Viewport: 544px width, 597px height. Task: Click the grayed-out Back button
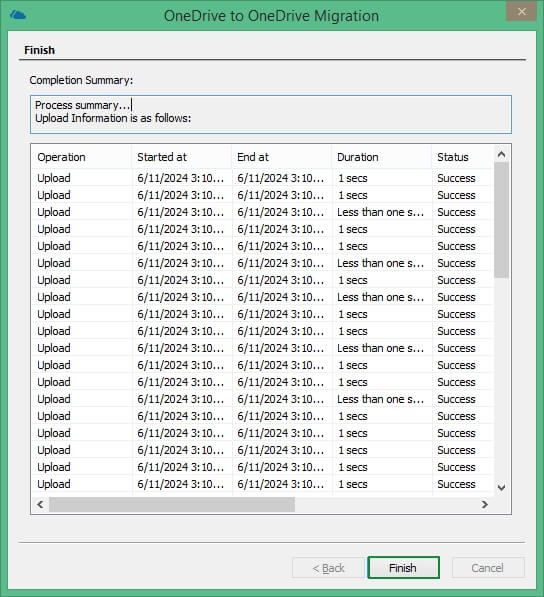click(328, 568)
